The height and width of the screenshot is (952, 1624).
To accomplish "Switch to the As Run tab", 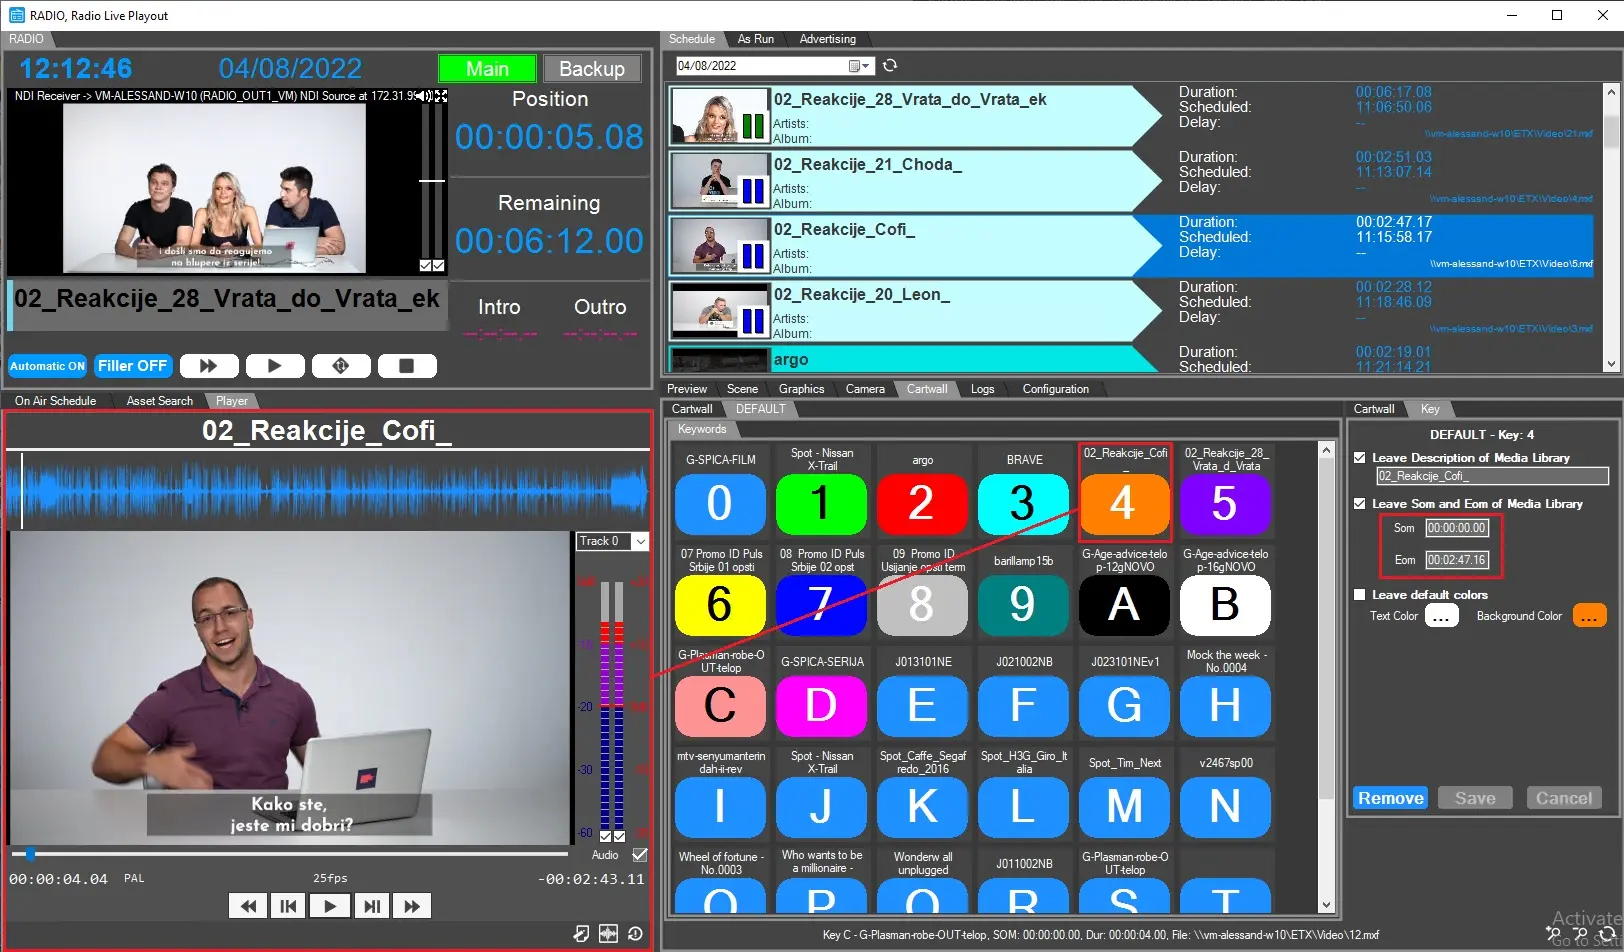I will point(755,39).
